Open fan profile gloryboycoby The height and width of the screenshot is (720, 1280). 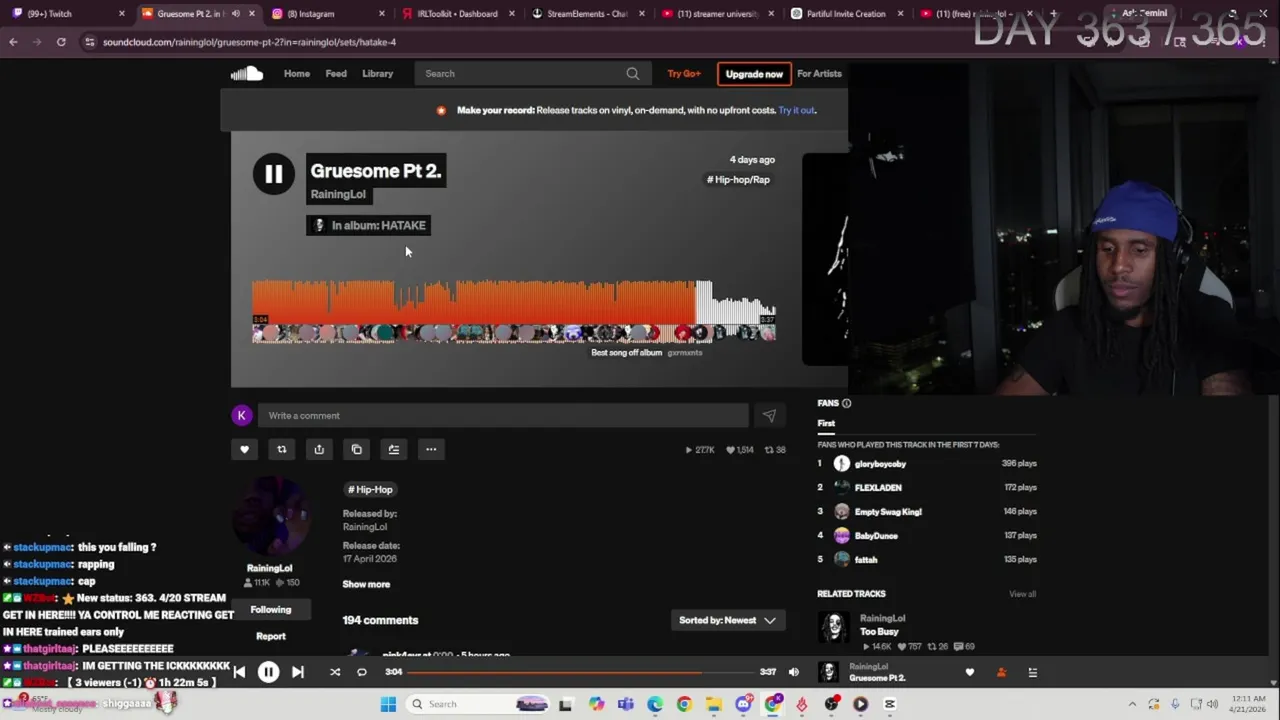(x=880, y=464)
